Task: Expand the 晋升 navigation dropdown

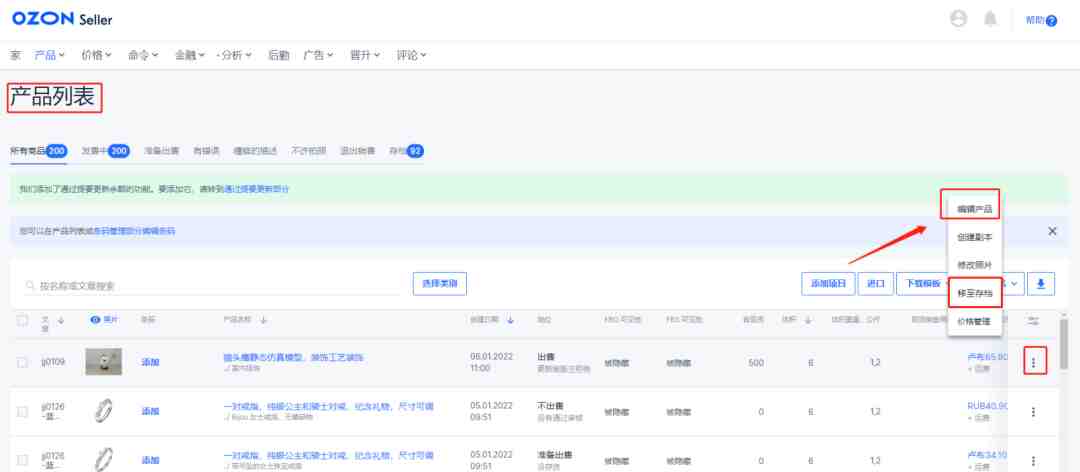Action: point(365,55)
